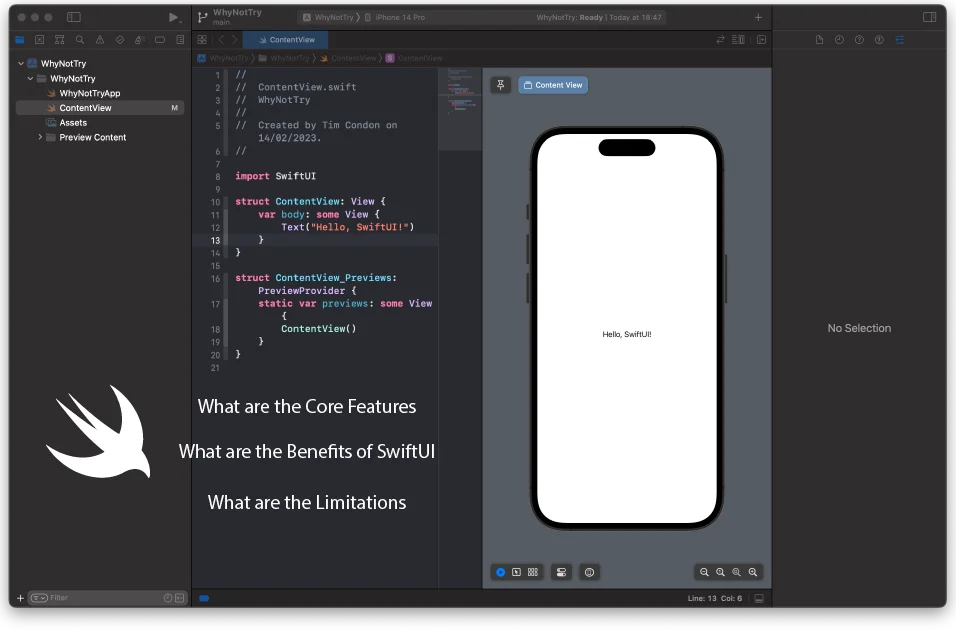The image size is (956, 630).
Task: Open the Find navigator with the magnifying glass
Action: pos(80,39)
